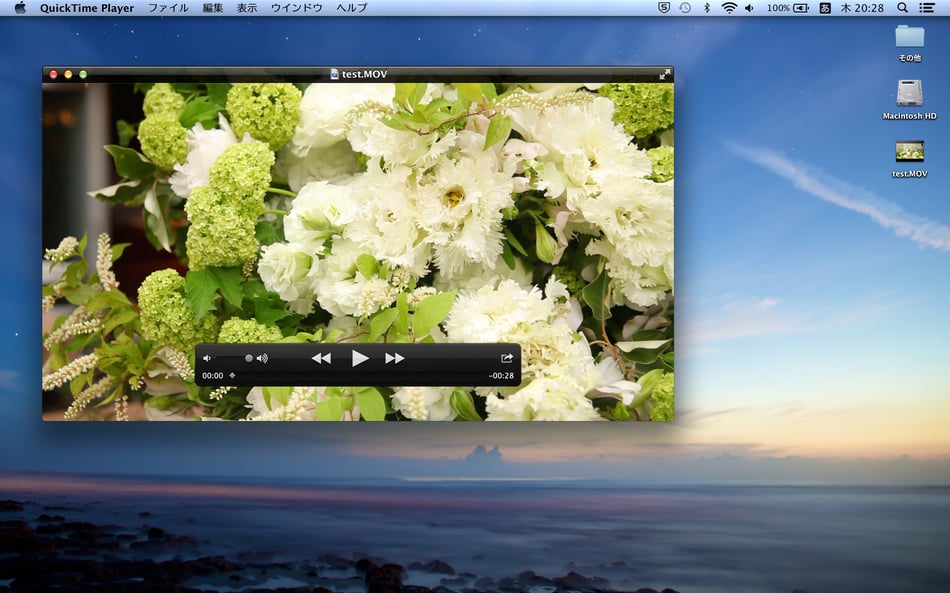Enter full screen via title bar arrows
This screenshot has height=593, width=950.
665,74
